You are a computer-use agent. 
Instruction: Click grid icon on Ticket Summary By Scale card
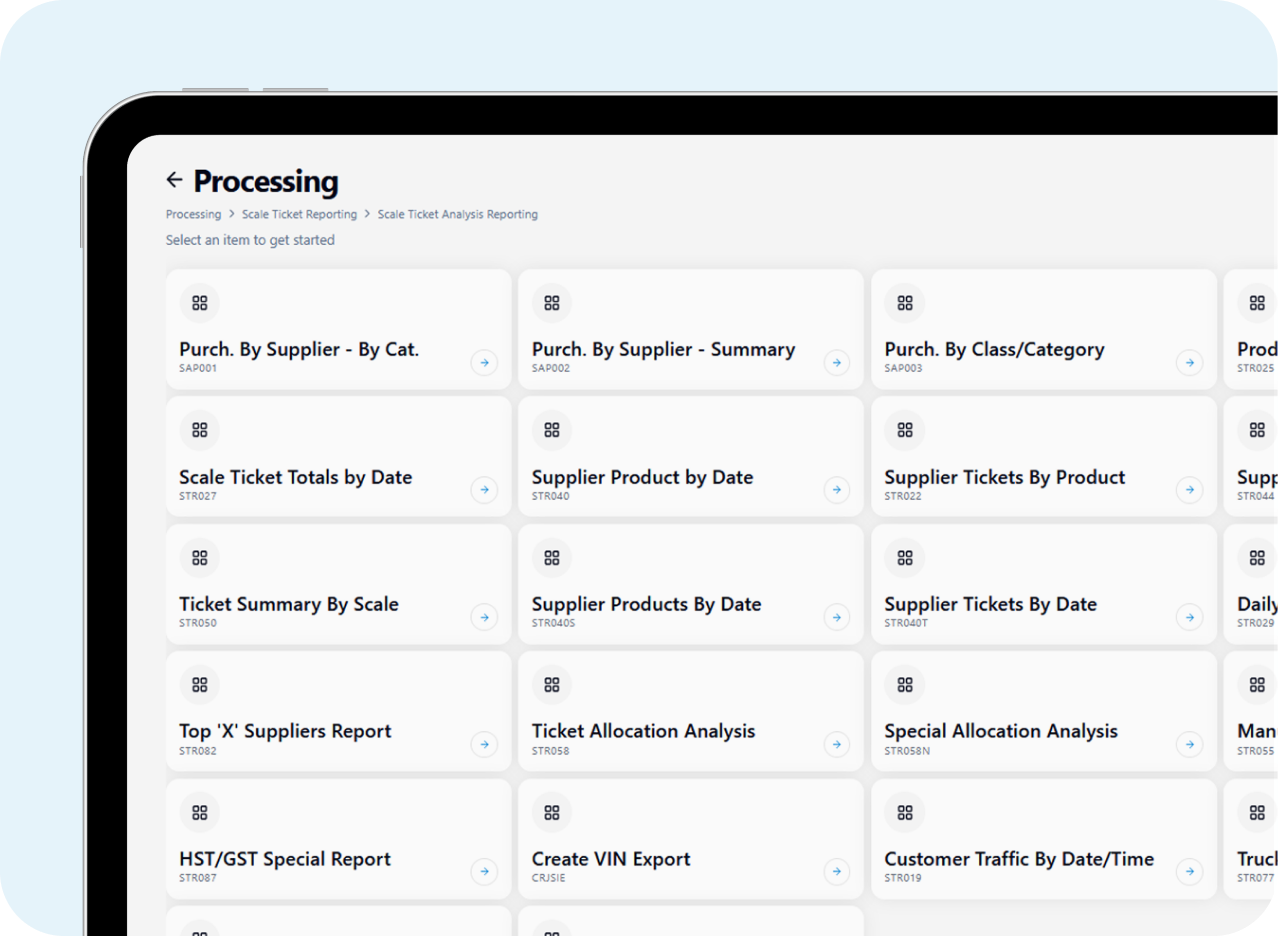coord(200,558)
